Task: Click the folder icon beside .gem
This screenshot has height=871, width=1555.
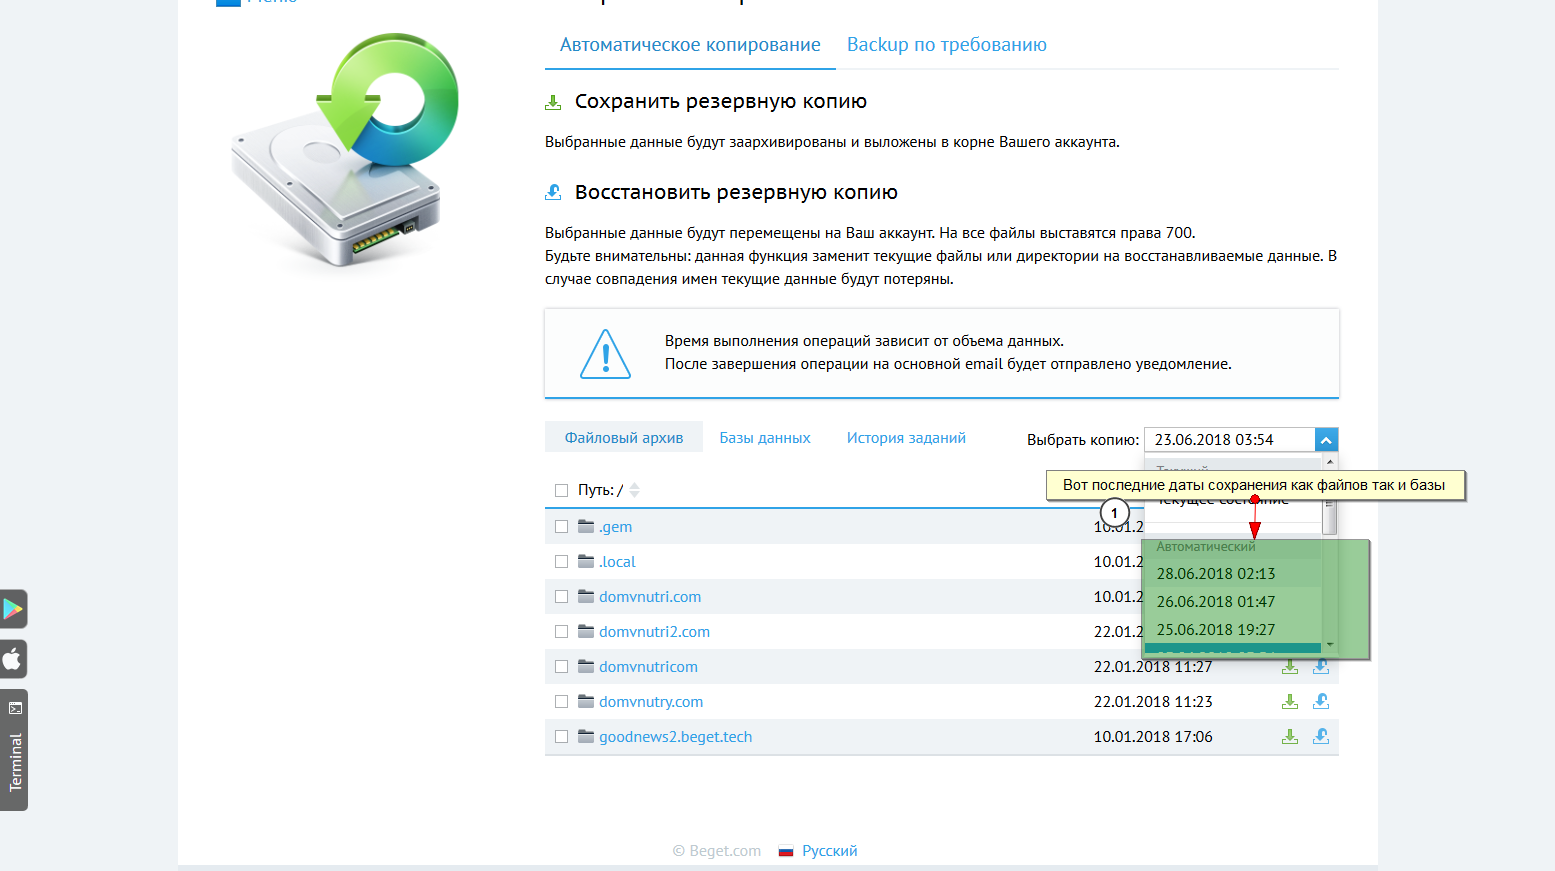Action: 586,526
